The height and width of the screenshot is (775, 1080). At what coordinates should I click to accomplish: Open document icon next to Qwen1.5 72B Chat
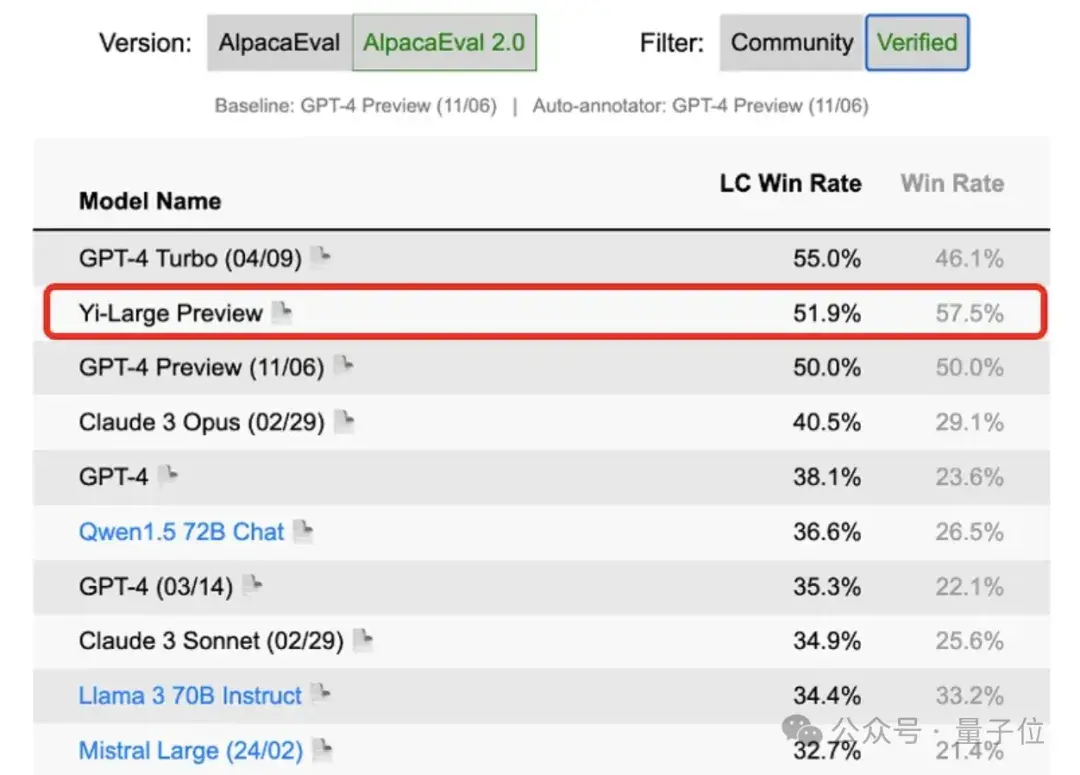pyautogui.click(x=302, y=532)
